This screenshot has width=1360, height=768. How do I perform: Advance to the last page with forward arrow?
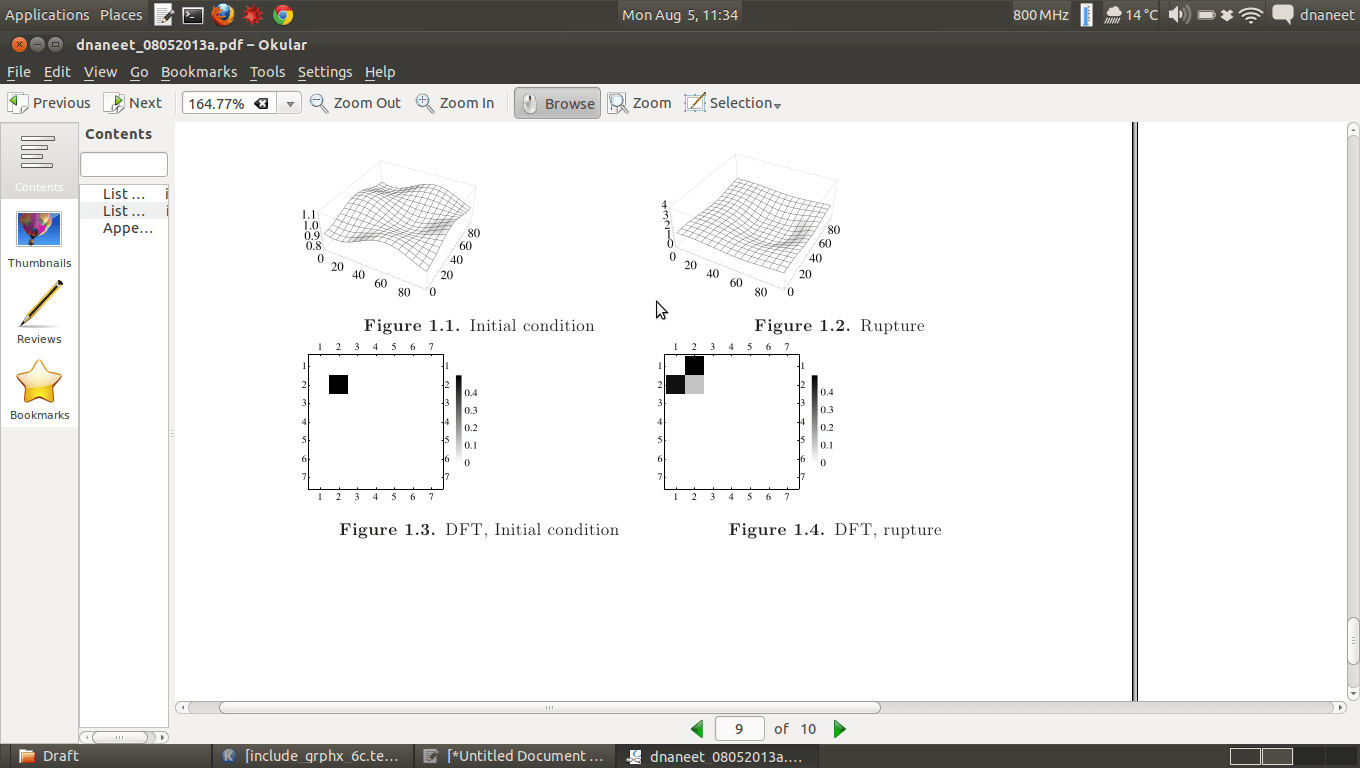click(x=839, y=728)
